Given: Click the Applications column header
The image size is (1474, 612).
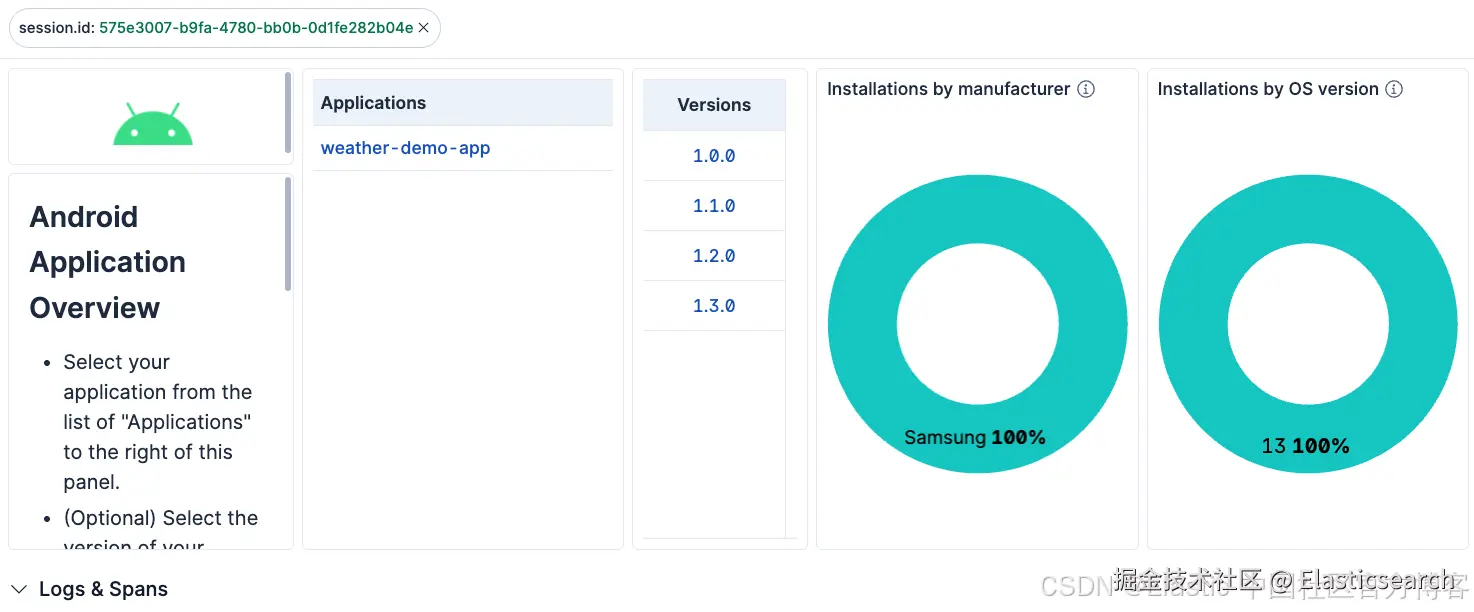Looking at the screenshot, I should tap(463, 103).
